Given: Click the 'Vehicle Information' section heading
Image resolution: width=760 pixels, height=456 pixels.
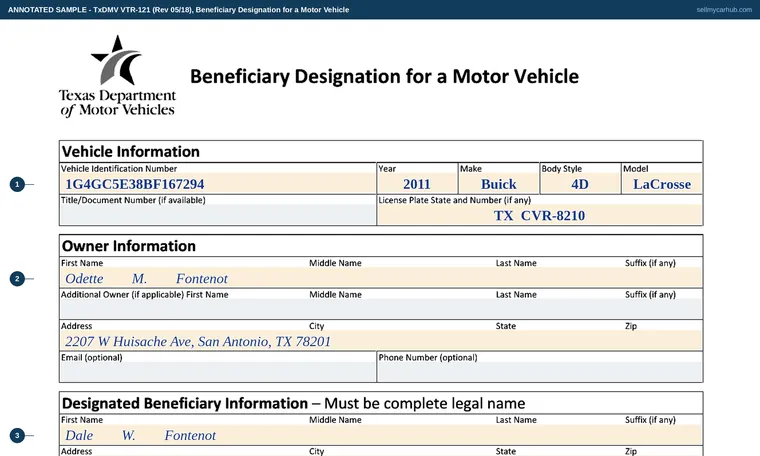Looking at the screenshot, I should point(130,152).
